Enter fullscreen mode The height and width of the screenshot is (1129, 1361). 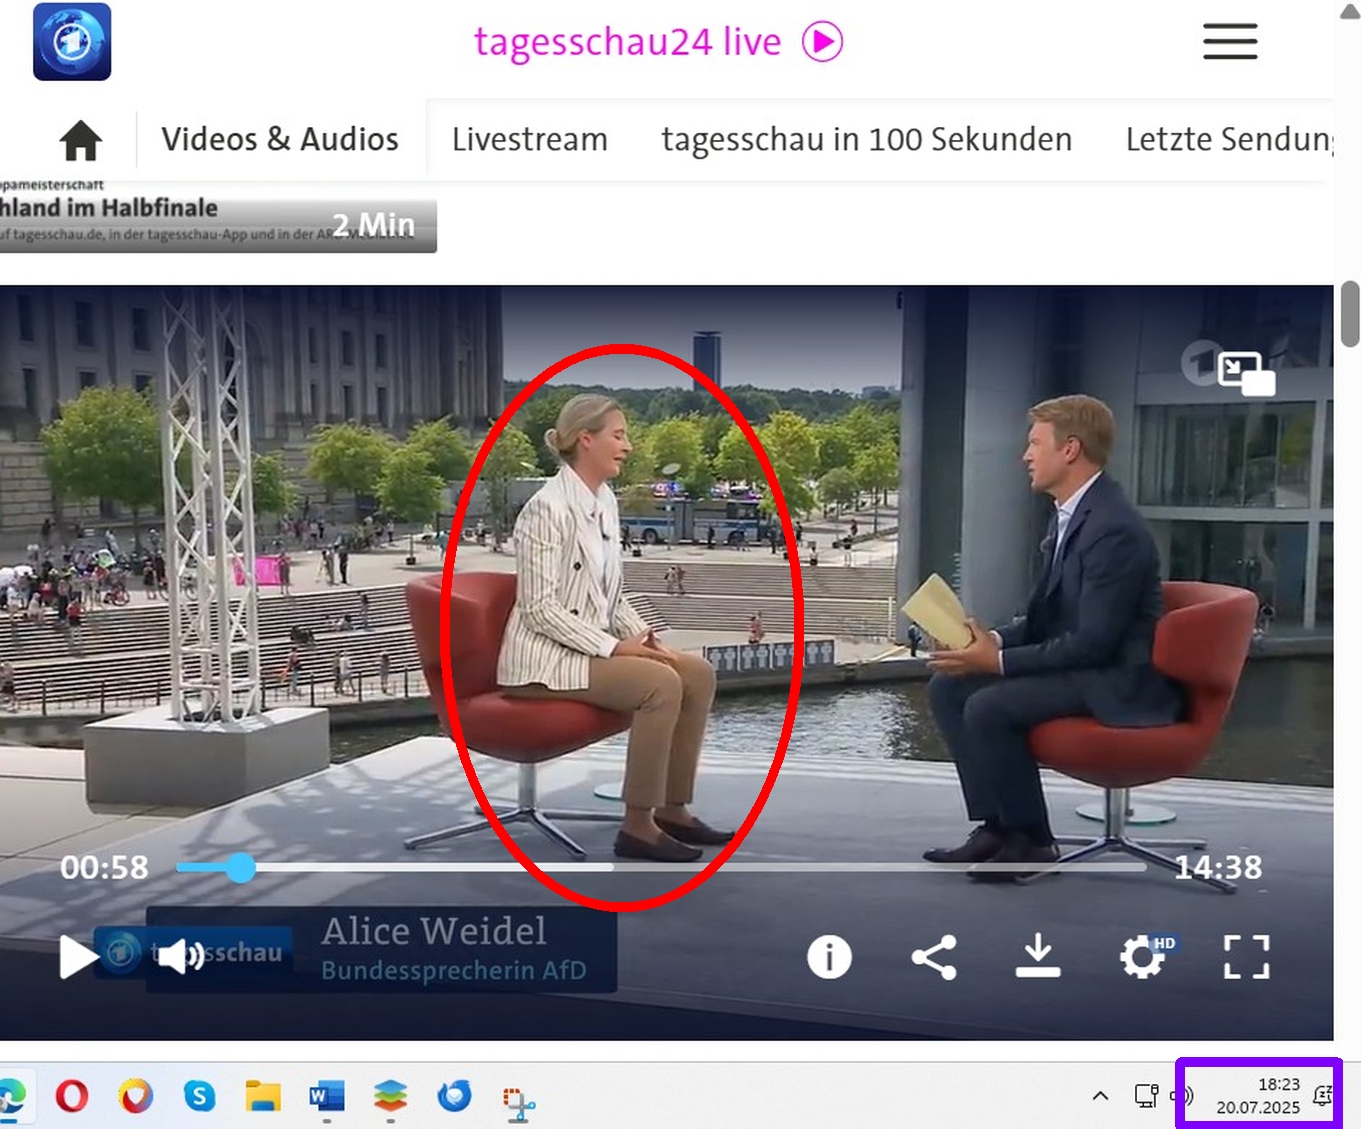[x=1246, y=957]
